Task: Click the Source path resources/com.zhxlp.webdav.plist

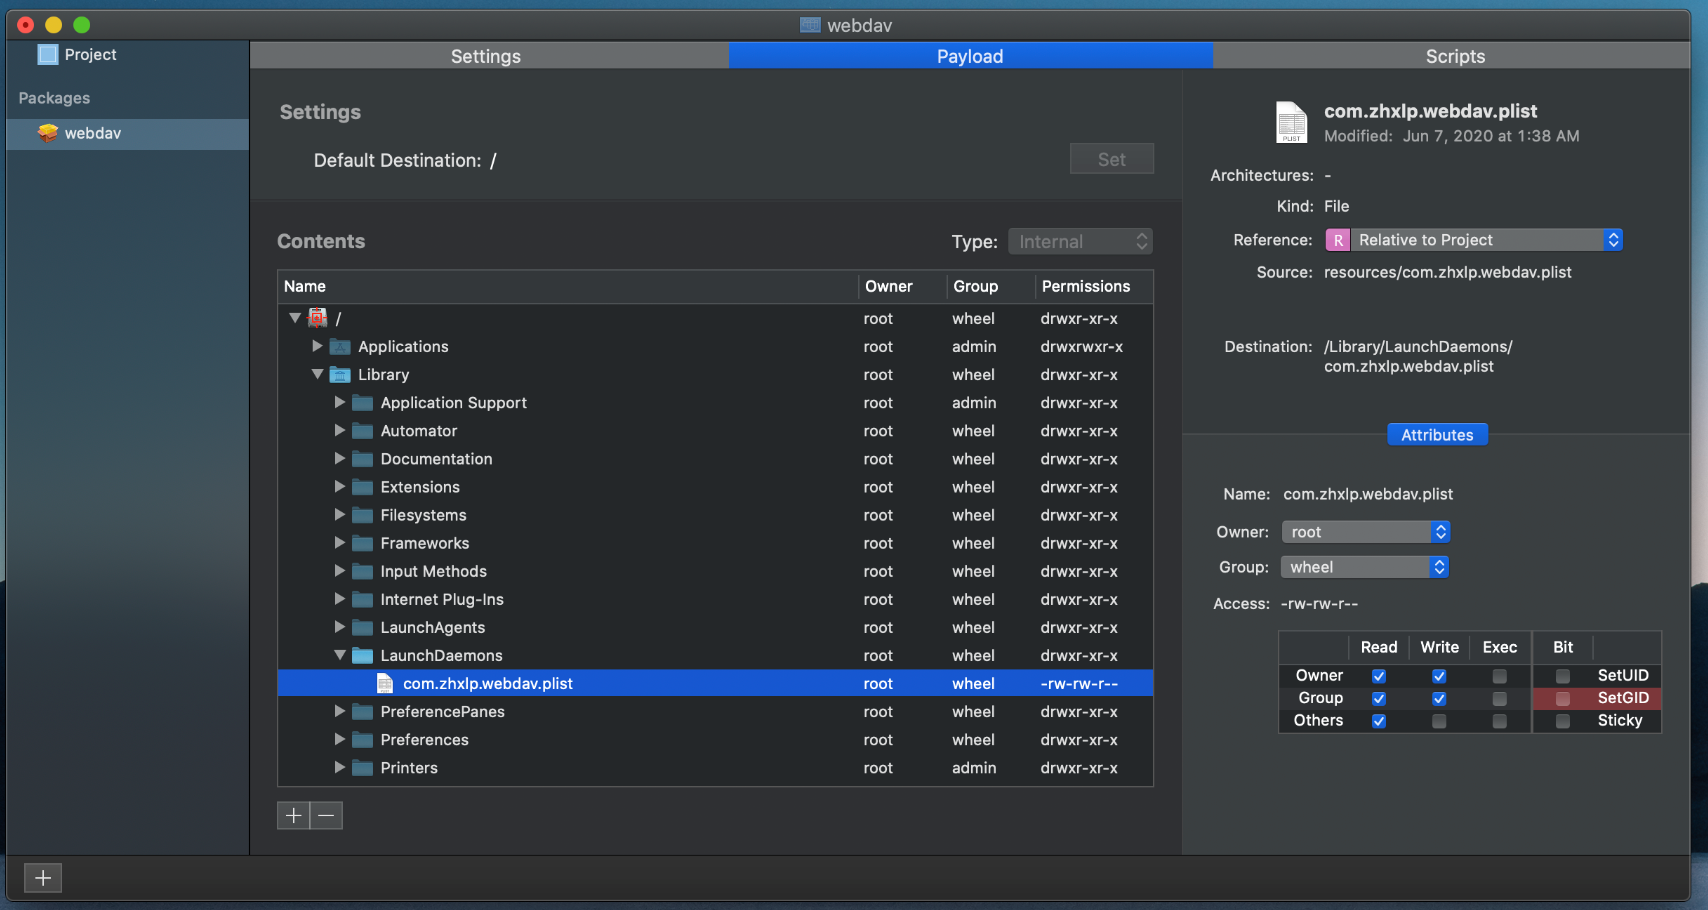Action: coord(1447,272)
